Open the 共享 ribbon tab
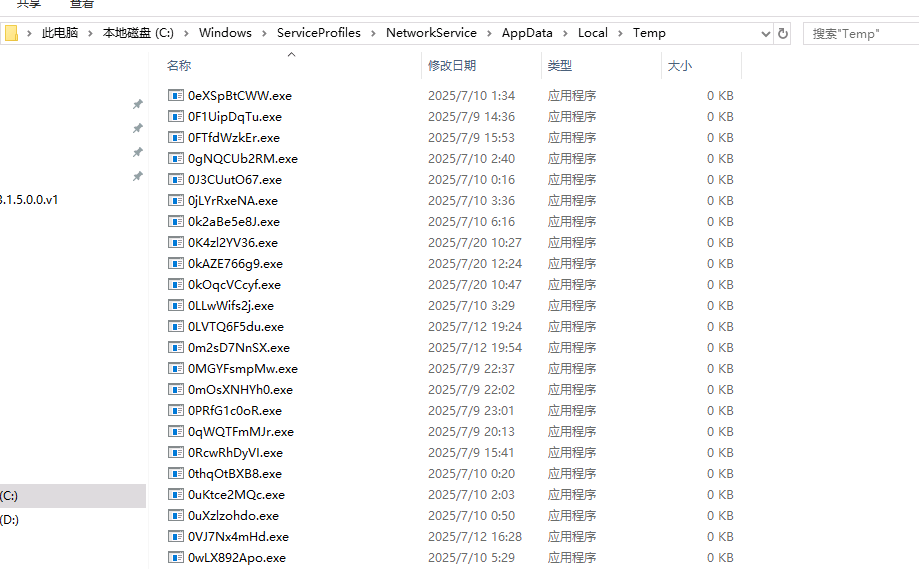The image size is (919, 582). point(29,4)
